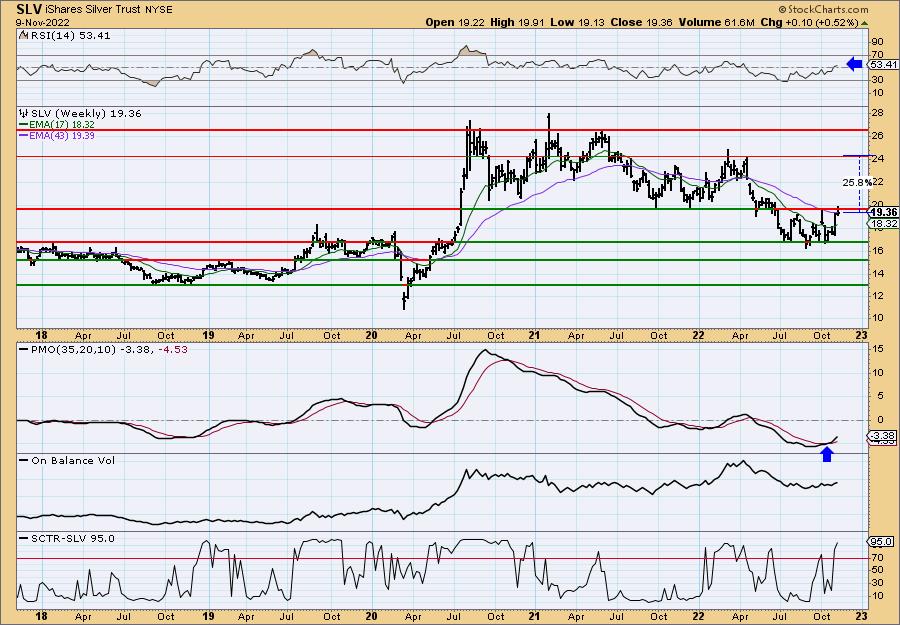Click the green up triangle after Chg
Screen dimensions: 900x625
tap(864, 24)
